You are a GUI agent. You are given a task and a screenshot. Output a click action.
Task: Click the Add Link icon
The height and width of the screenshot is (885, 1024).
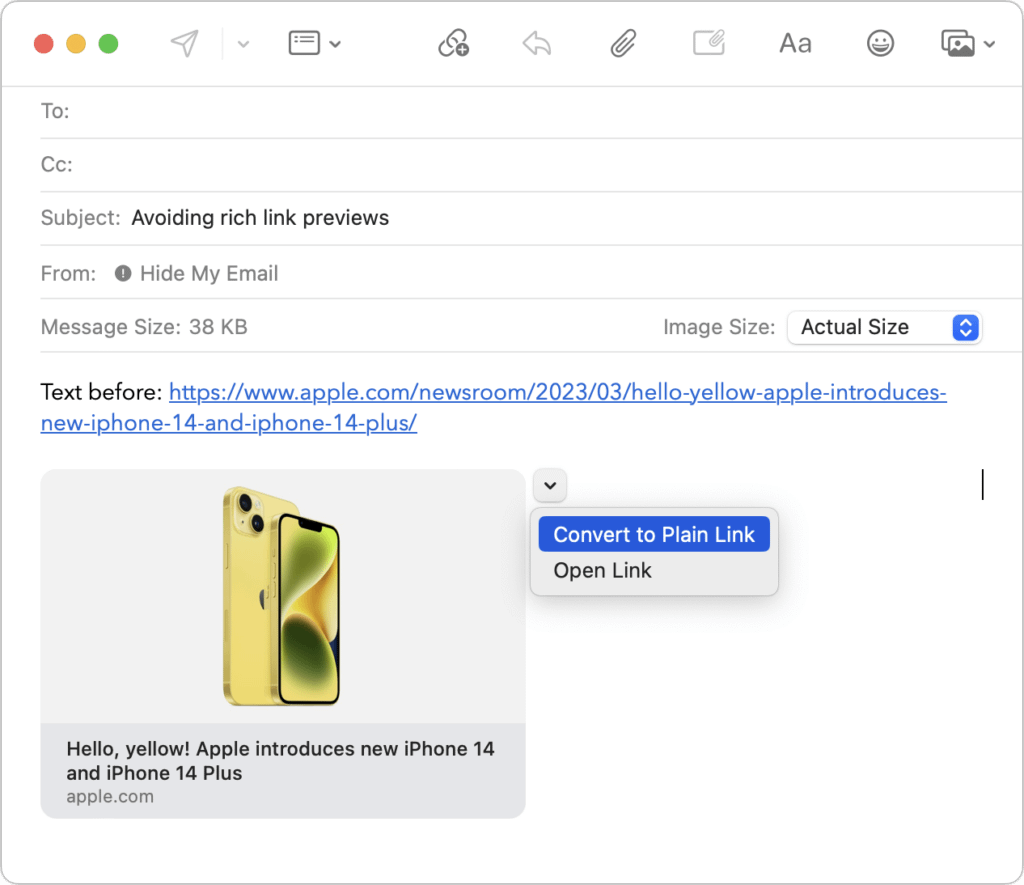[x=453, y=43]
